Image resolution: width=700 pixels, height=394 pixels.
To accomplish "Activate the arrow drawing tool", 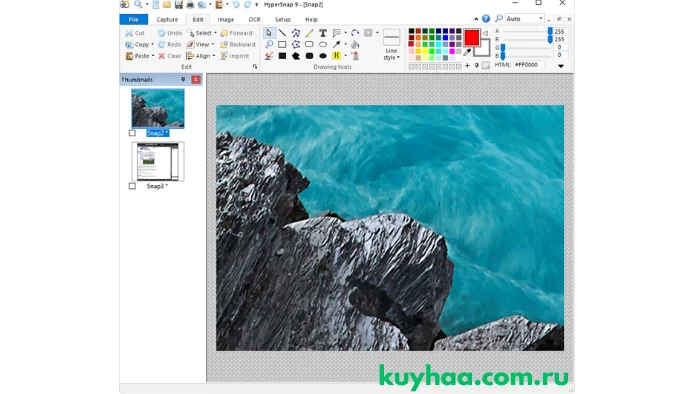I will pos(336,45).
